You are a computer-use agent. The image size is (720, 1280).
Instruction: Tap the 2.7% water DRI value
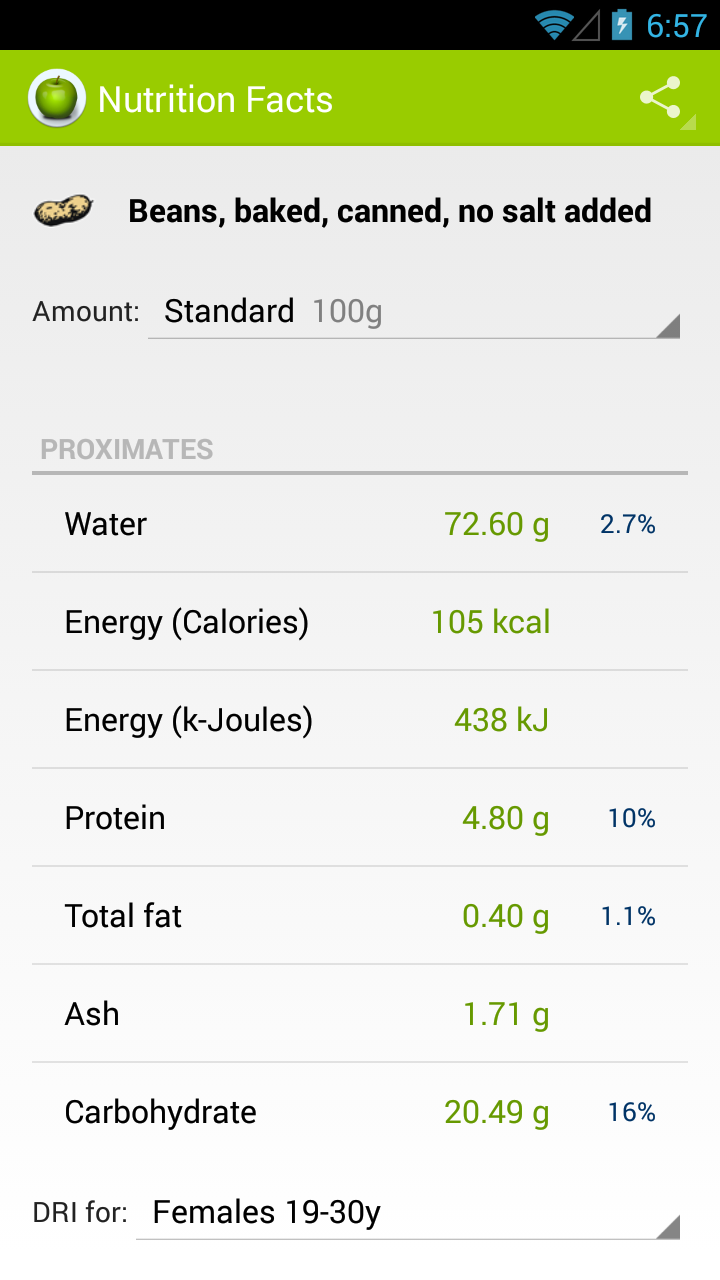(x=628, y=524)
